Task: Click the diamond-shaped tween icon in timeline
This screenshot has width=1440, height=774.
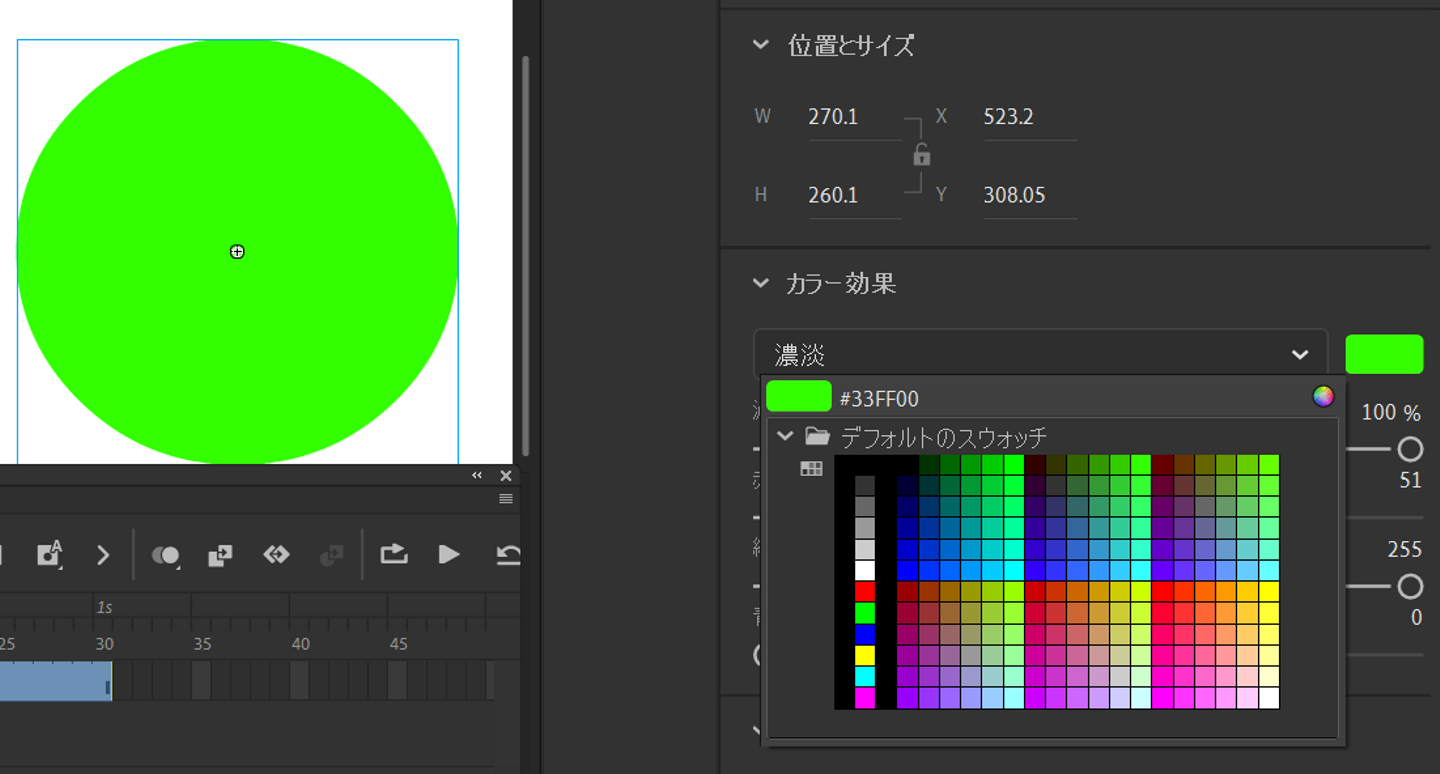Action: point(276,554)
